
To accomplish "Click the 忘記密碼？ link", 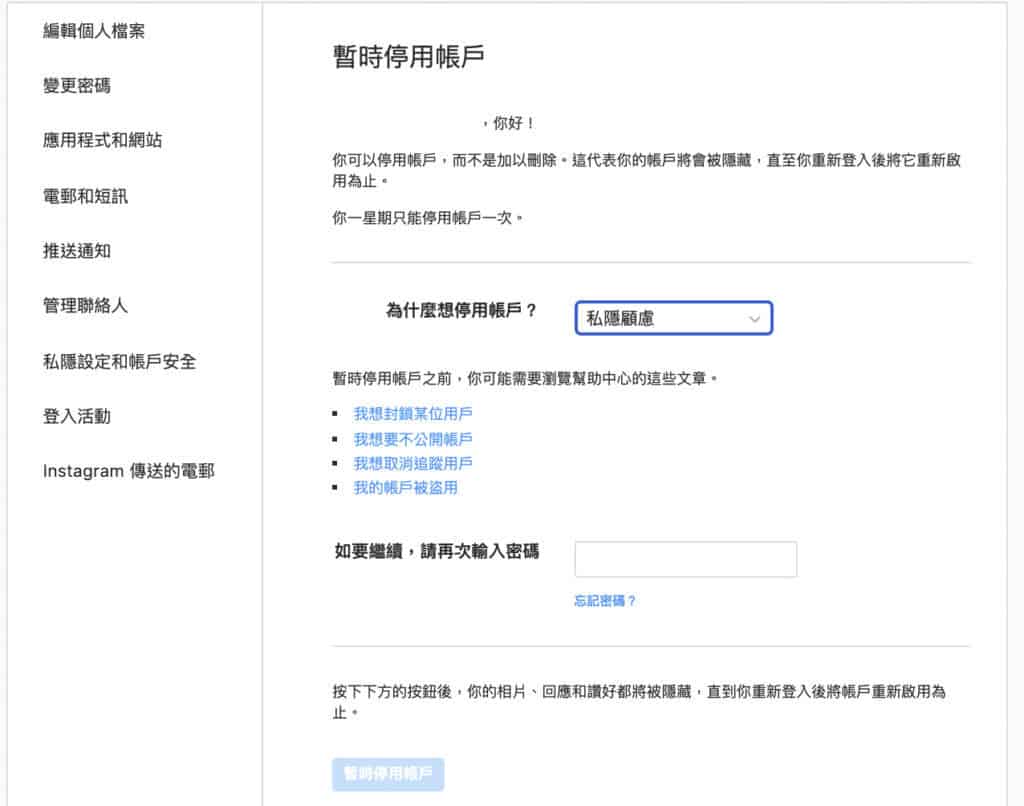I will pos(605,601).
